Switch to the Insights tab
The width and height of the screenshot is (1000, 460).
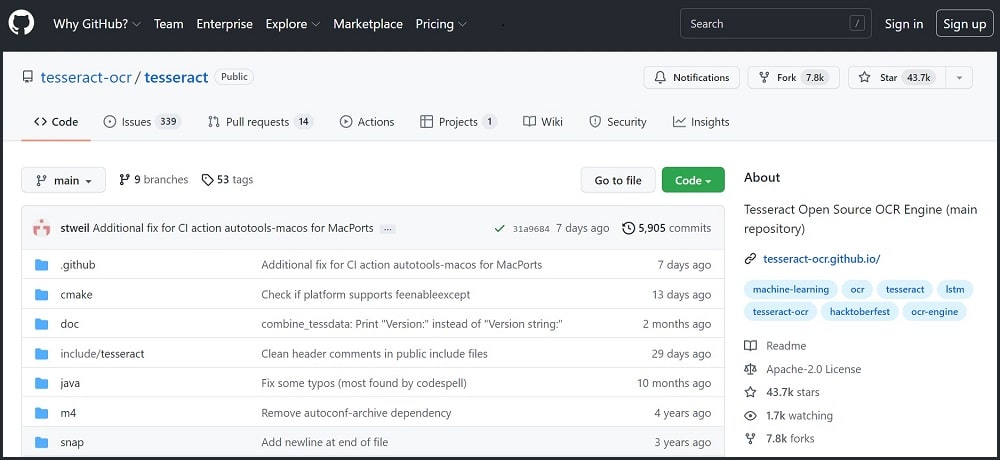click(x=701, y=122)
